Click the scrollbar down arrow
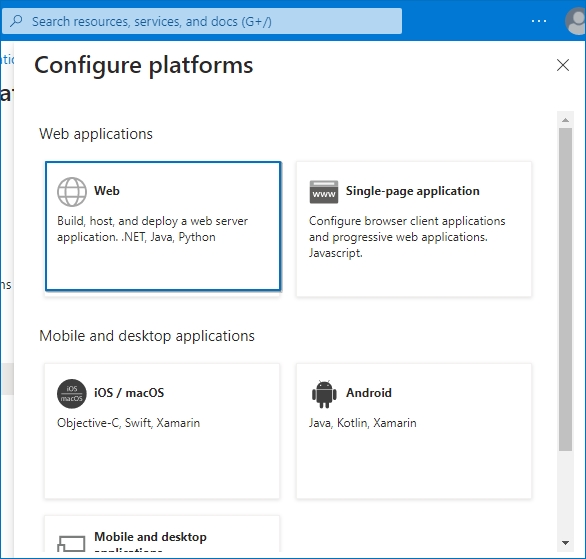The image size is (586, 559). 565,543
